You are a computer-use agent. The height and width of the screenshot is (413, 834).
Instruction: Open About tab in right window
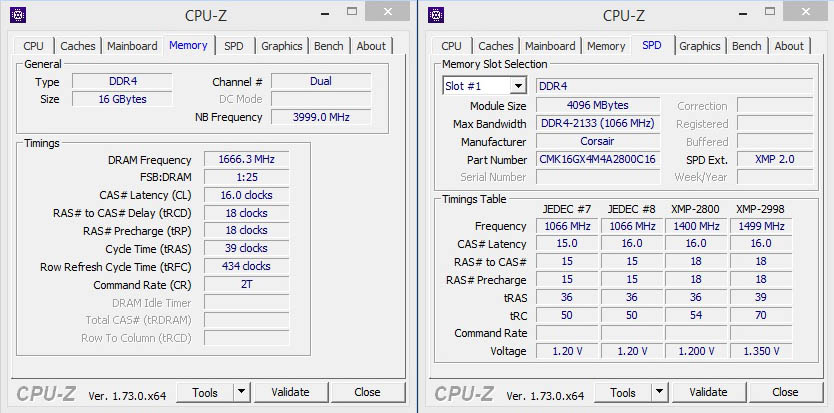point(789,46)
